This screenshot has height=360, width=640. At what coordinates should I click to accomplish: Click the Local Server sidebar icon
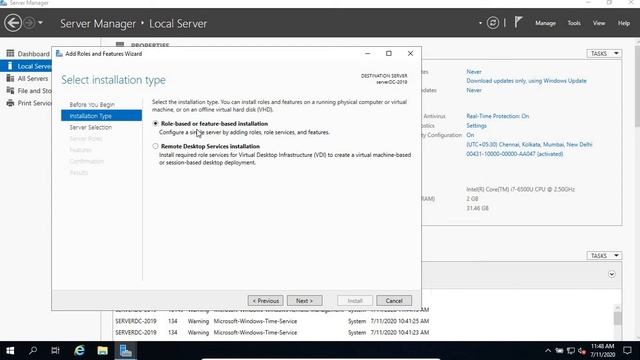10,66
